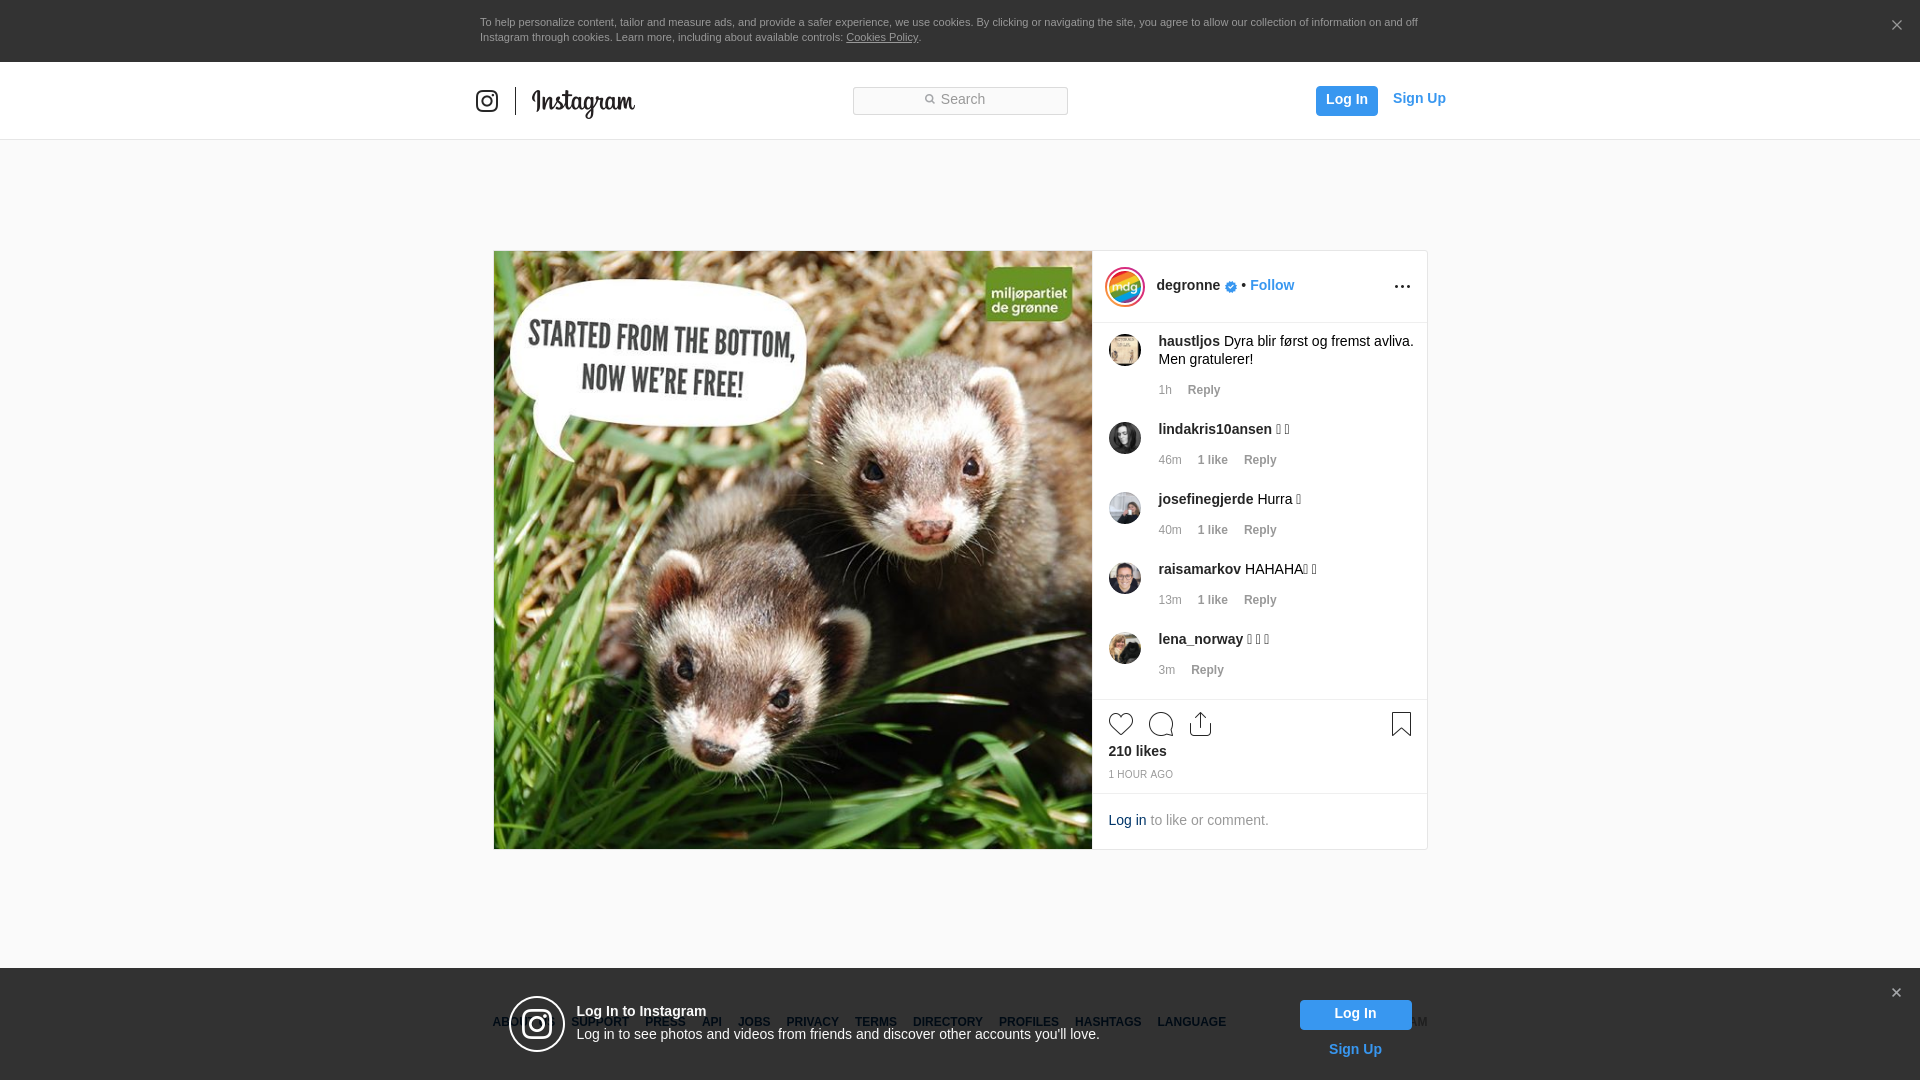Viewport: 1920px width, 1080px height.
Task: Close the bottom login prompt banner
Action: (x=1895, y=993)
